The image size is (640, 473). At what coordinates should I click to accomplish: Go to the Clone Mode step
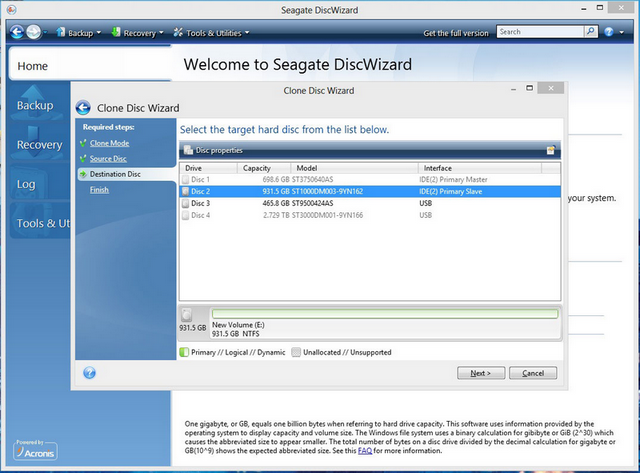pyautogui.click(x=109, y=143)
